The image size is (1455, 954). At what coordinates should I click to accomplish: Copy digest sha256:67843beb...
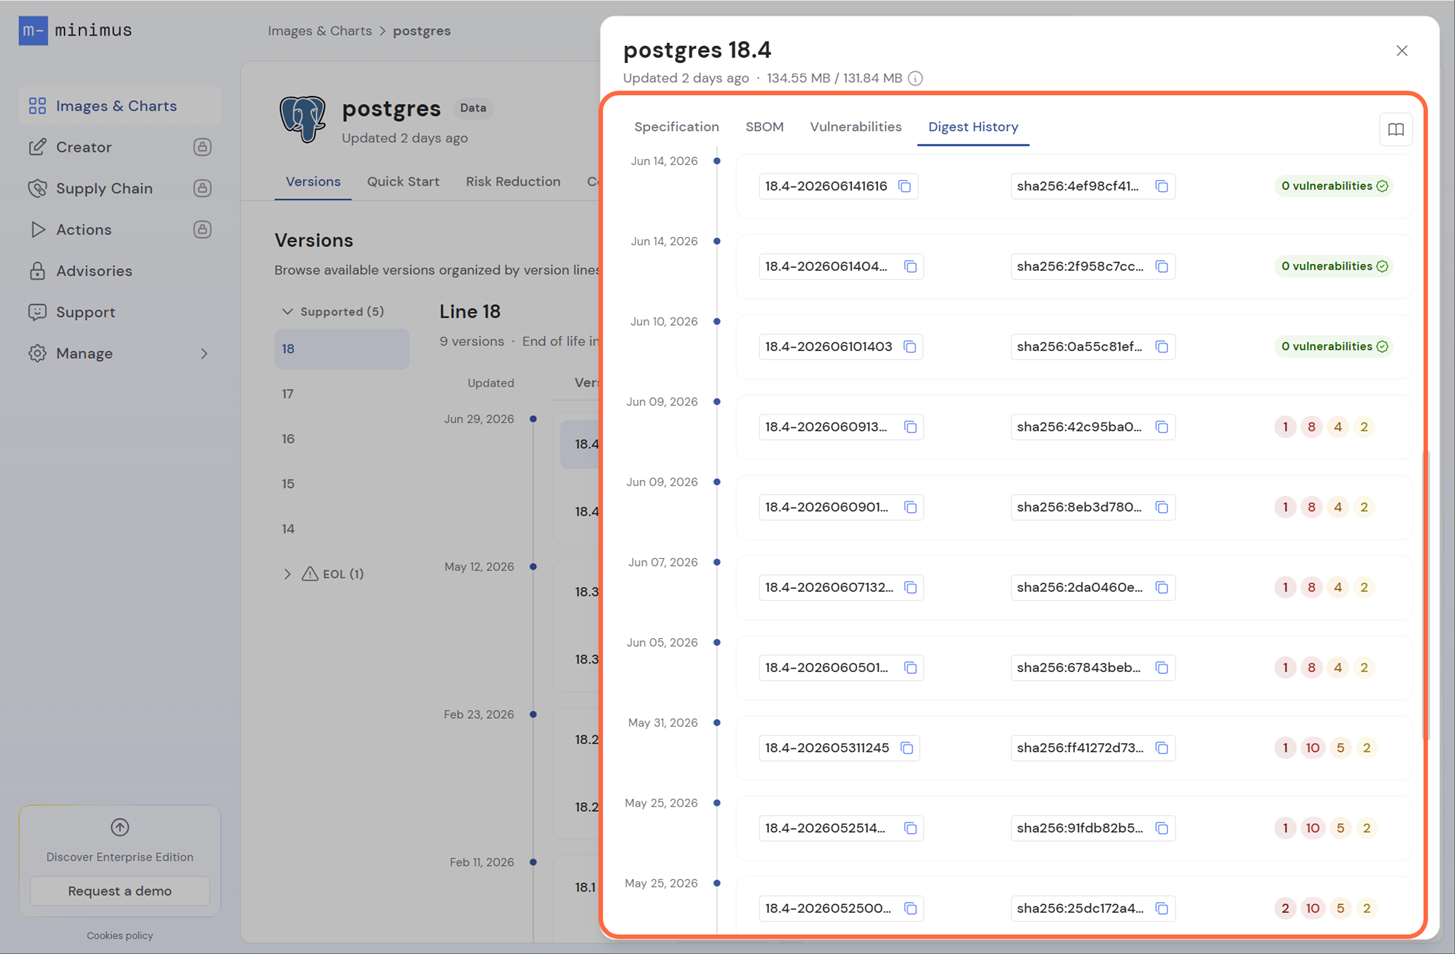pos(1162,668)
